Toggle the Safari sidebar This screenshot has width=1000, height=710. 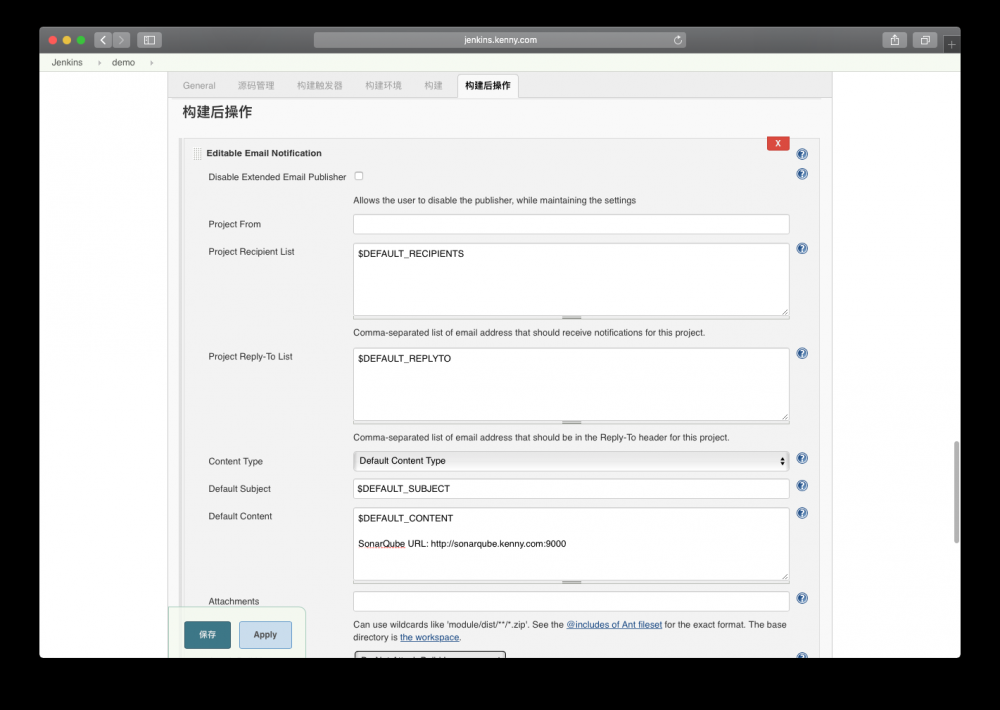pos(148,40)
